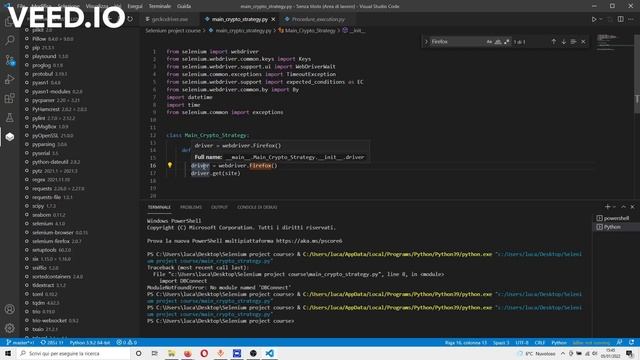Screen dimensions: 640x360
Task: Create a new terminal with plus icon
Action: click(x=607, y=207)
